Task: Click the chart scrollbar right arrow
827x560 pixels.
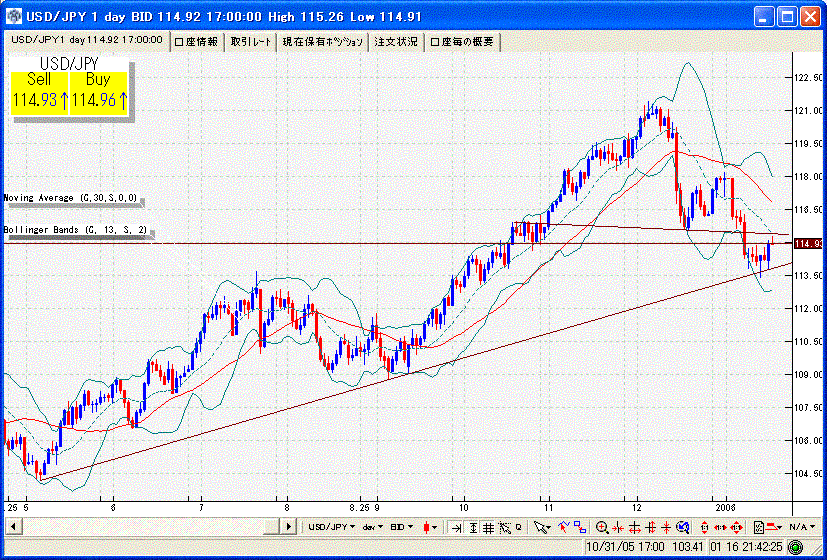Action: [288, 526]
